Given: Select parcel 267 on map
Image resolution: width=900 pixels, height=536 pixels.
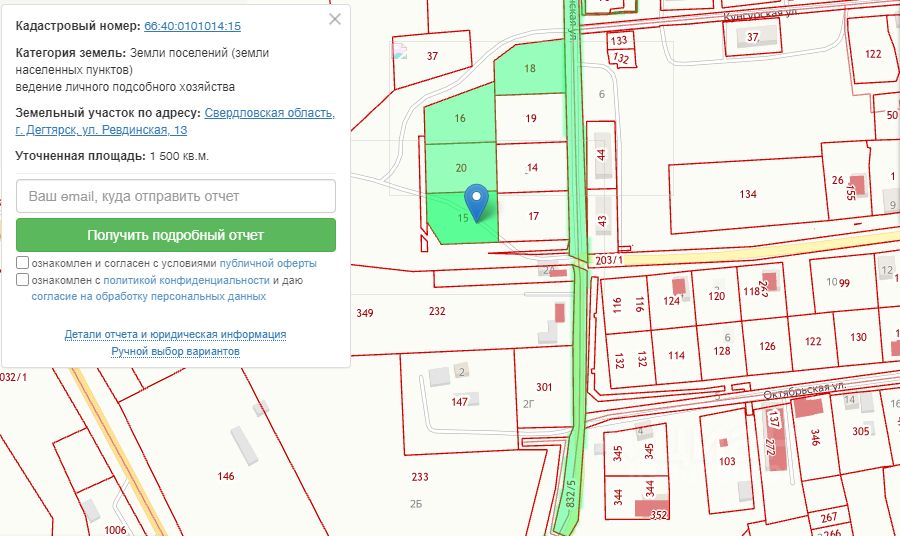Looking at the screenshot, I should point(828,518).
